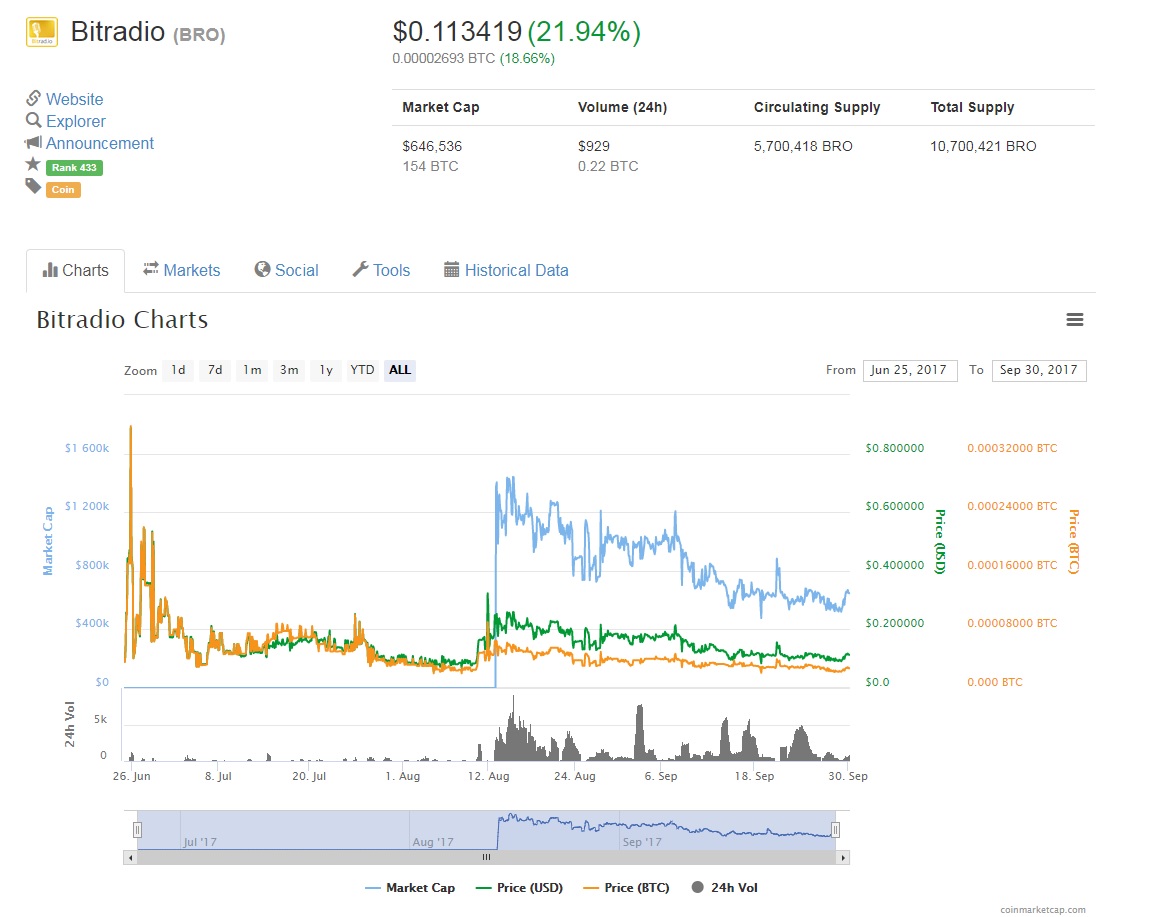Click the Bitradio Charts heading
This screenshot has width=1149, height=917.
pyautogui.click(x=122, y=320)
